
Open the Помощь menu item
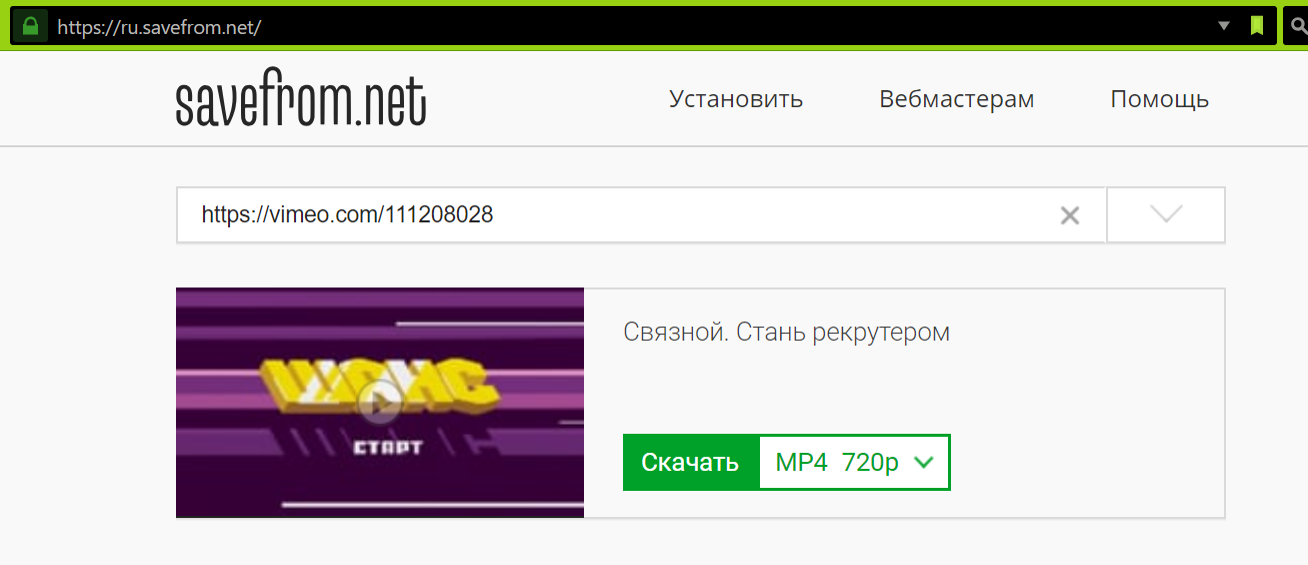1160,99
